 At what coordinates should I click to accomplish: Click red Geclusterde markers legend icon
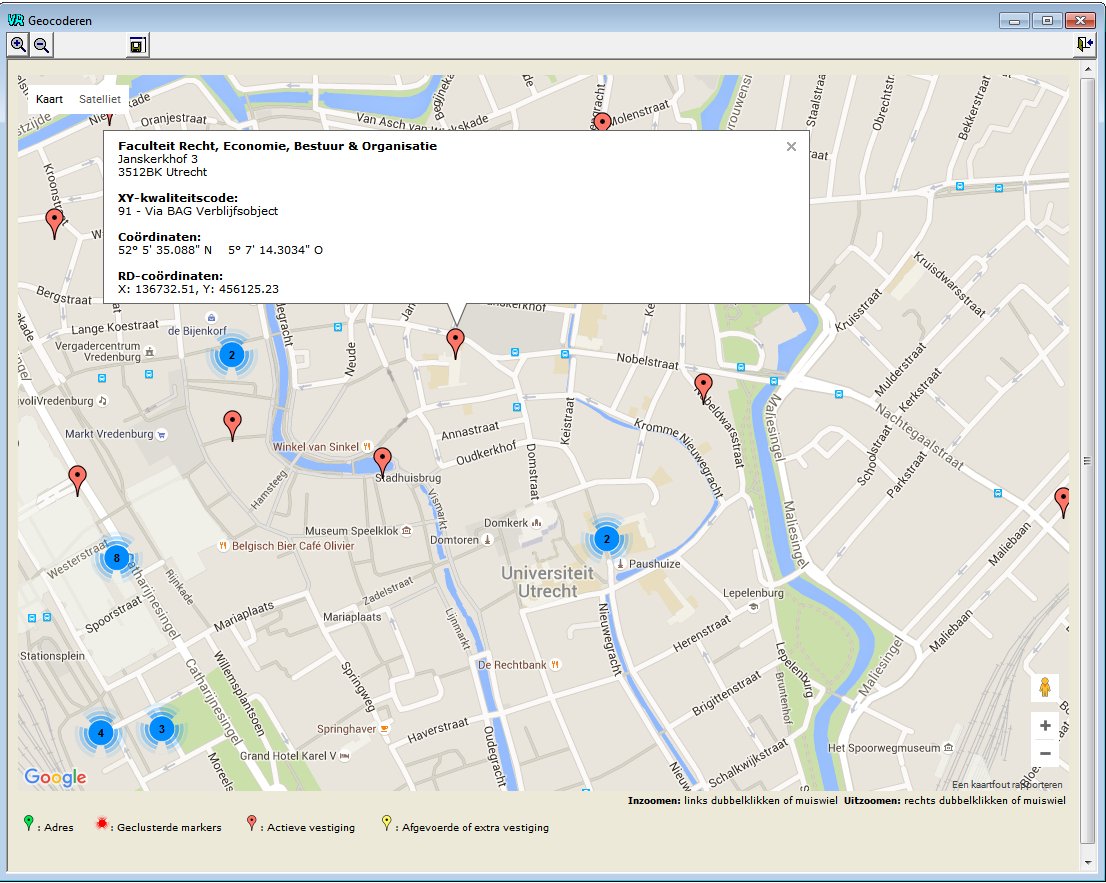tap(102, 823)
